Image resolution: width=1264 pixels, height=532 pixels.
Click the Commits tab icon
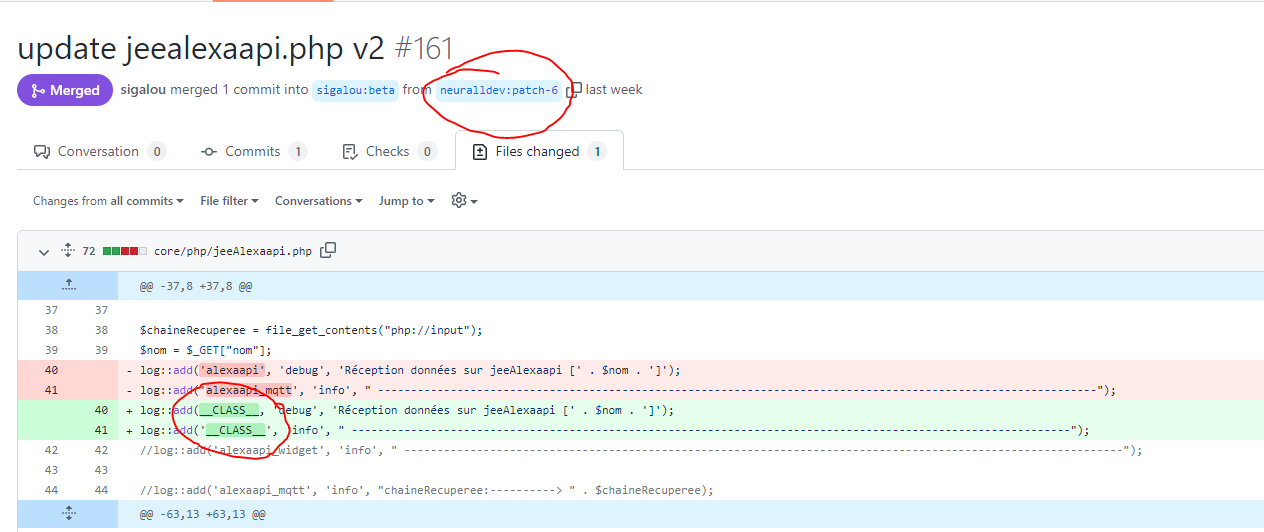click(209, 152)
